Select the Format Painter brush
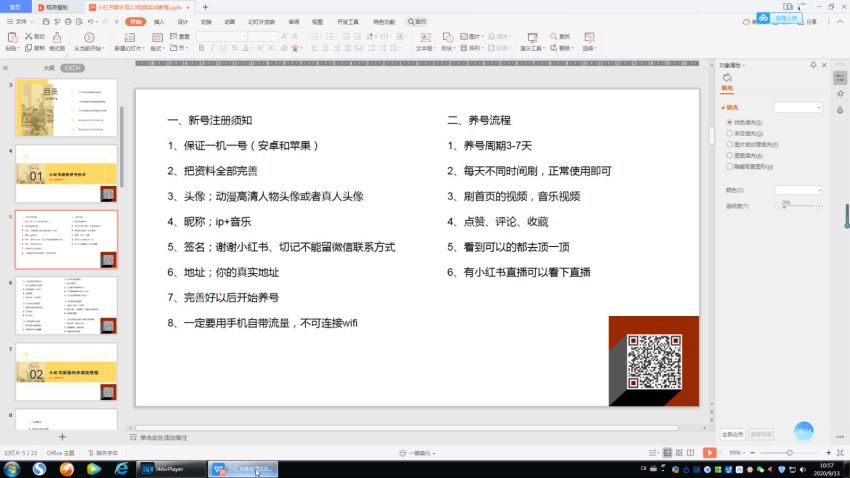The image size is (850, 478). [57, 37]
